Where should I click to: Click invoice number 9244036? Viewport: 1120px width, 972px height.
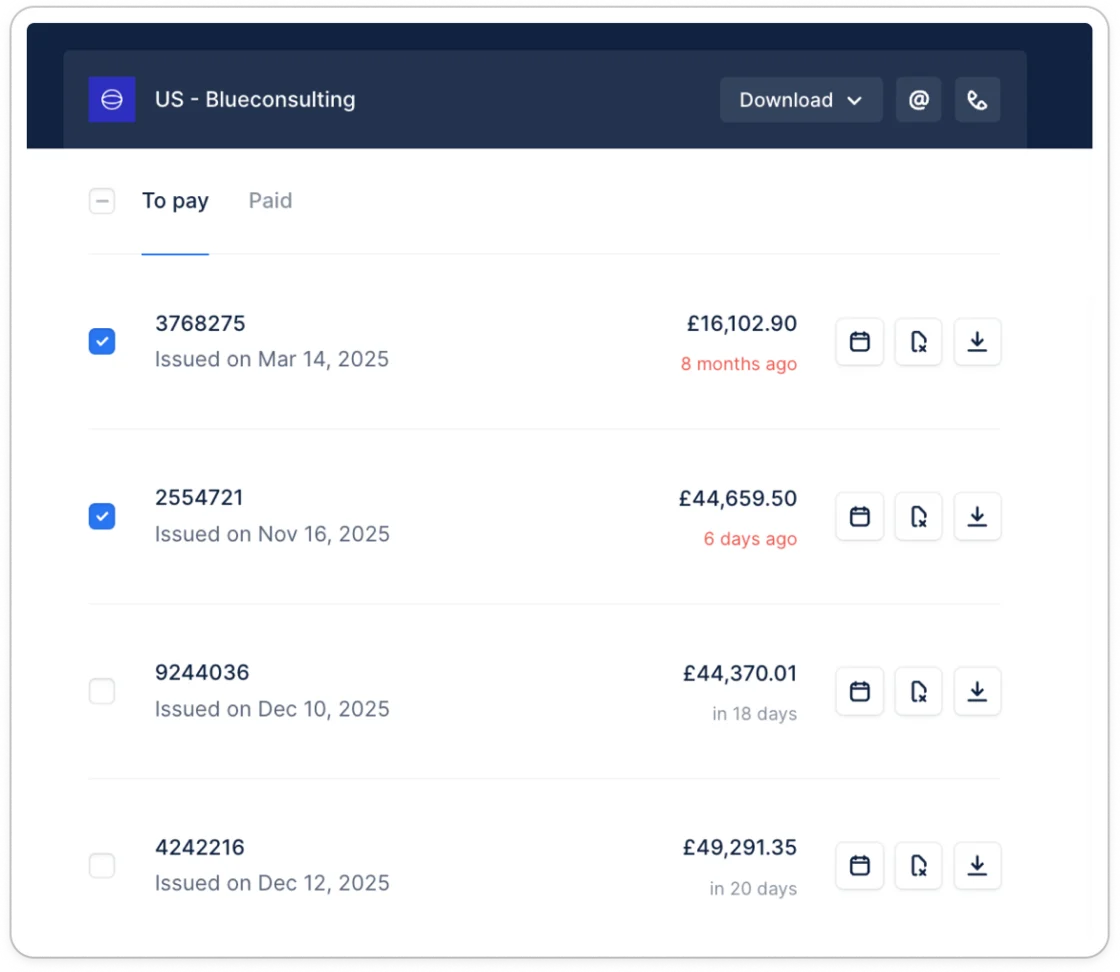point(202,673)
